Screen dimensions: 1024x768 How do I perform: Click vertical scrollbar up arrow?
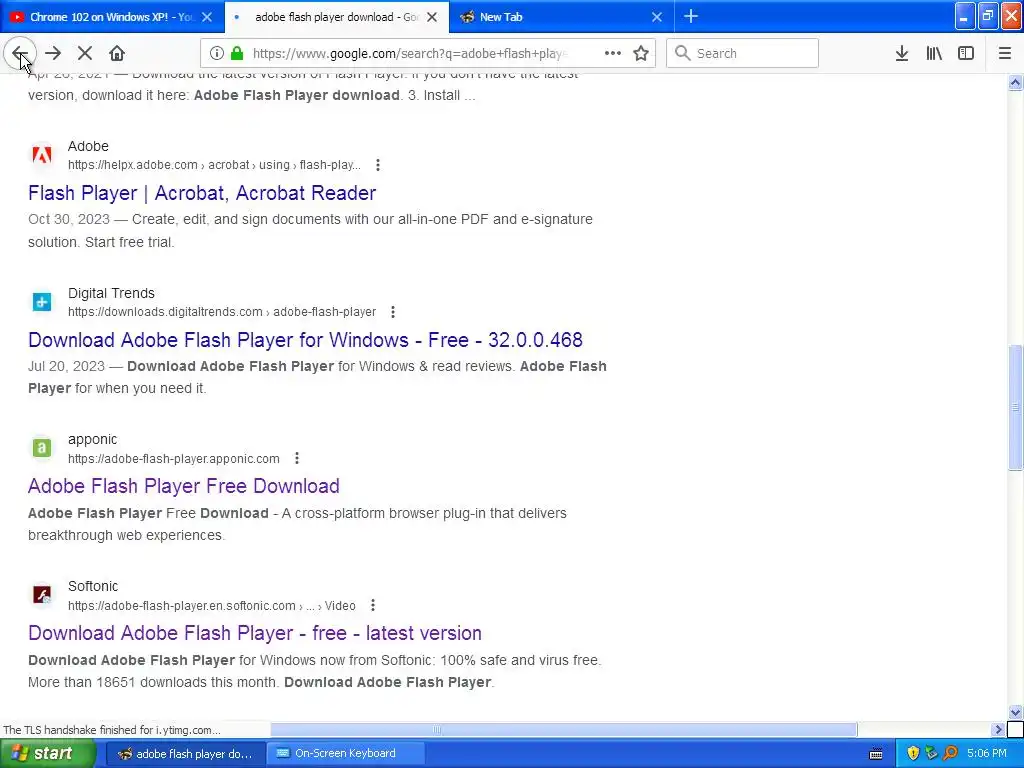coord(1015,82)
